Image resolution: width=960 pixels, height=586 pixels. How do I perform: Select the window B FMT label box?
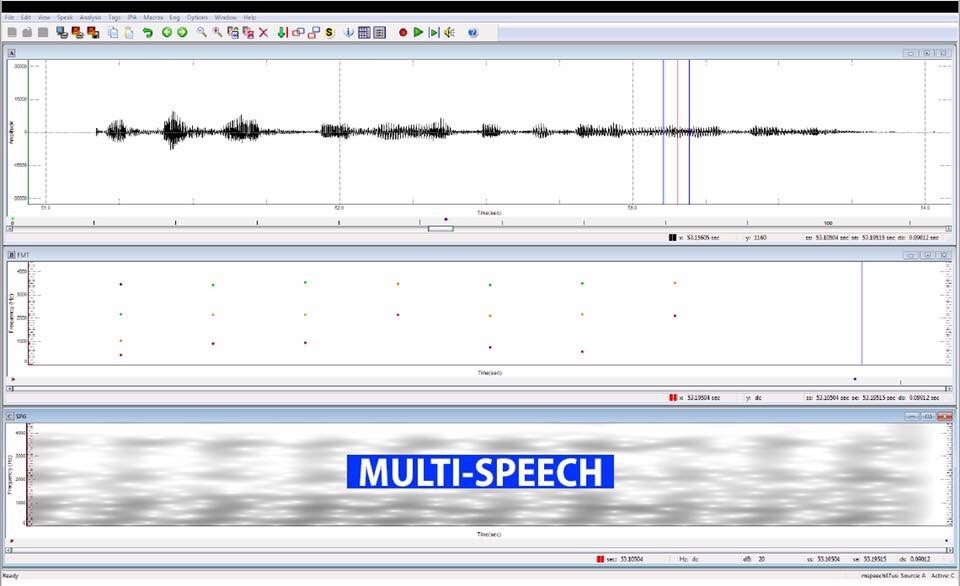click(11, 255)
